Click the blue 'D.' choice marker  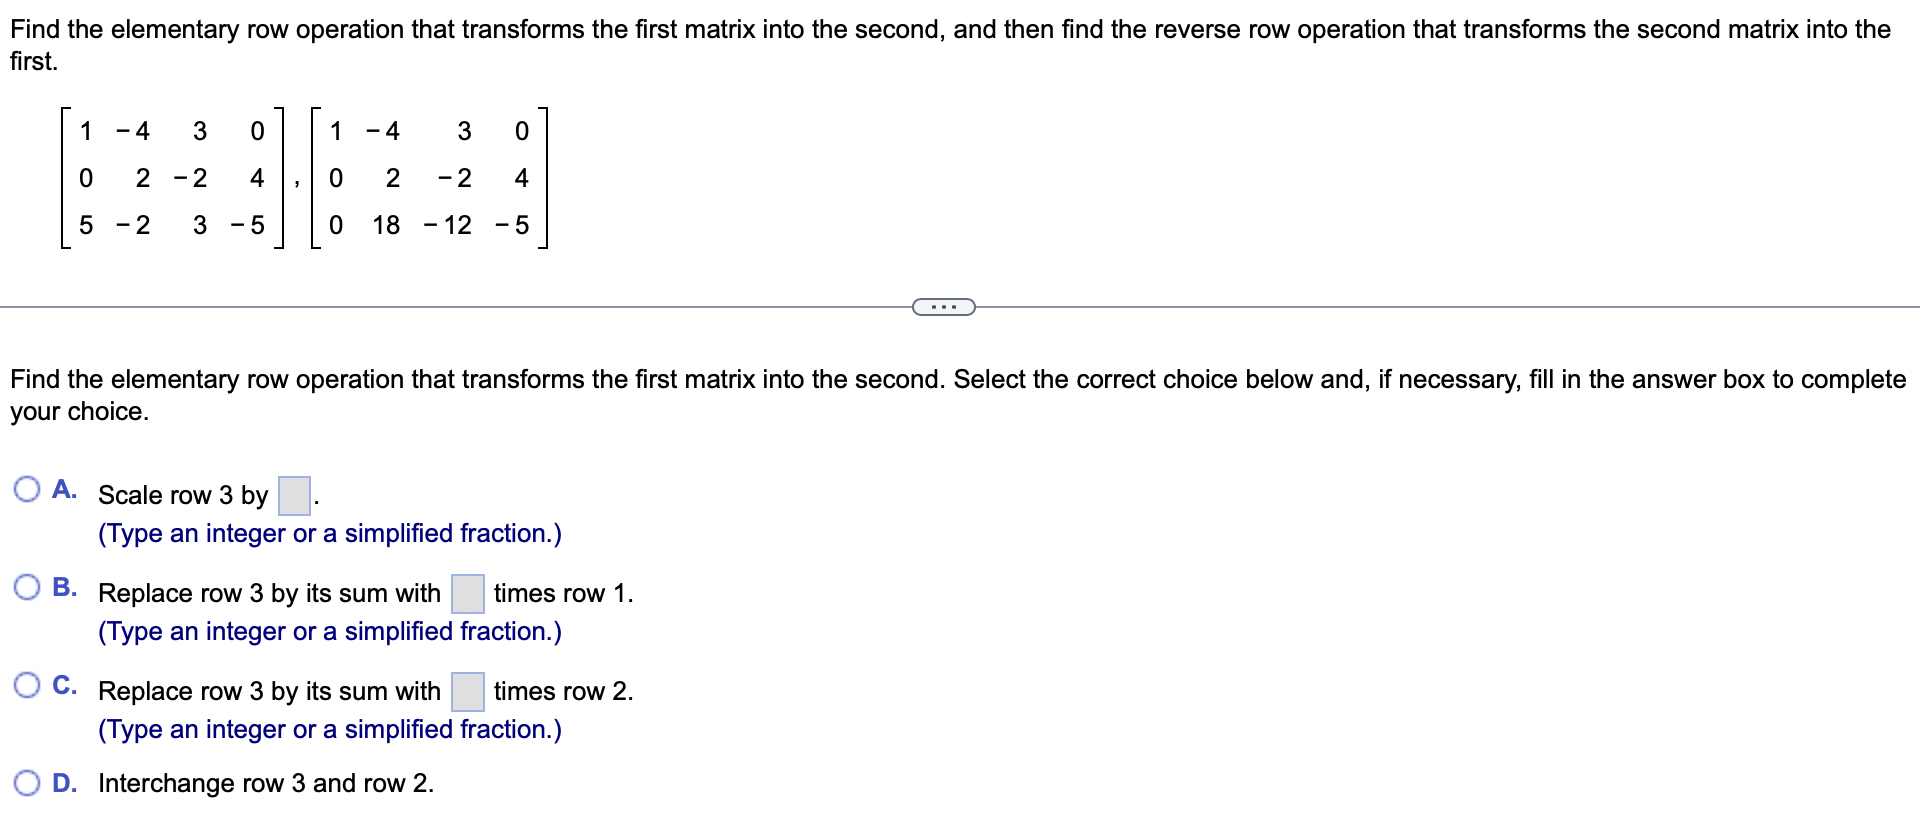click(x=64, y=781)
